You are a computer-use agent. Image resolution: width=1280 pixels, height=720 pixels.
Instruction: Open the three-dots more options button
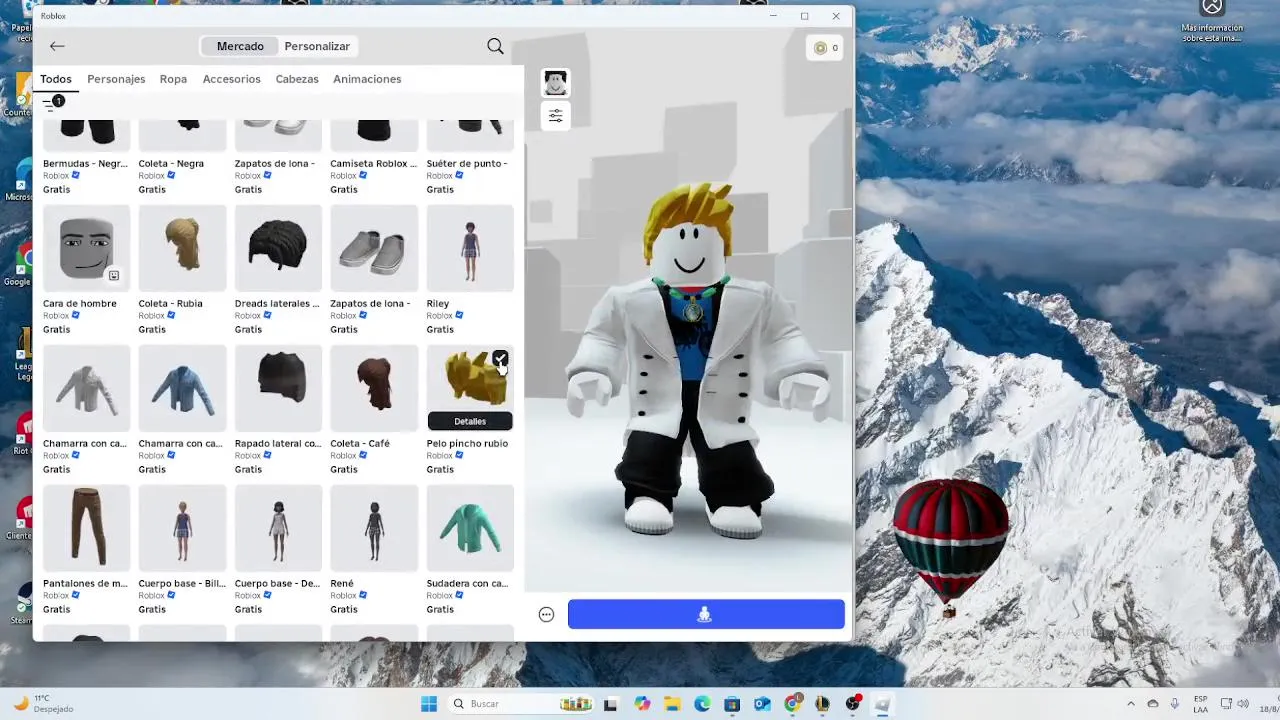coord(546,615)
